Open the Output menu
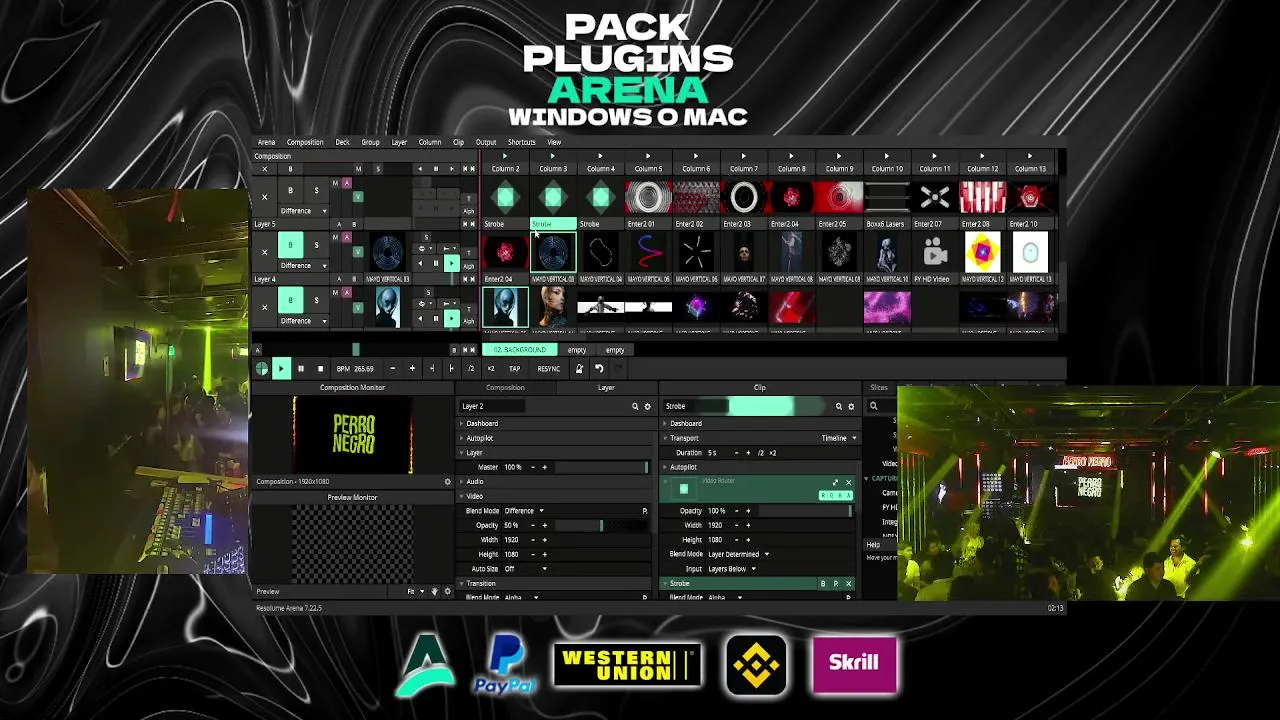The height and width of the screenshot is (720, 1280). point(486,142)
